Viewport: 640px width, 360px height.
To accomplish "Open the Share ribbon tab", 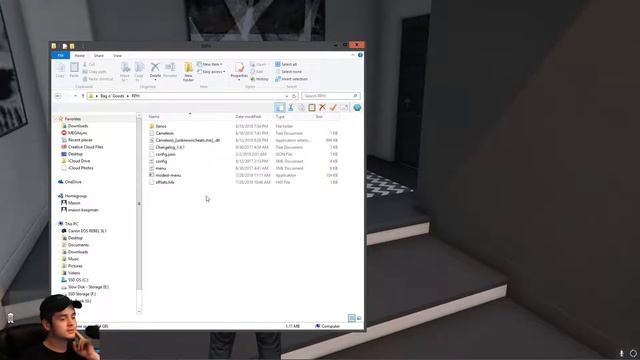I will tap(99, 56).
